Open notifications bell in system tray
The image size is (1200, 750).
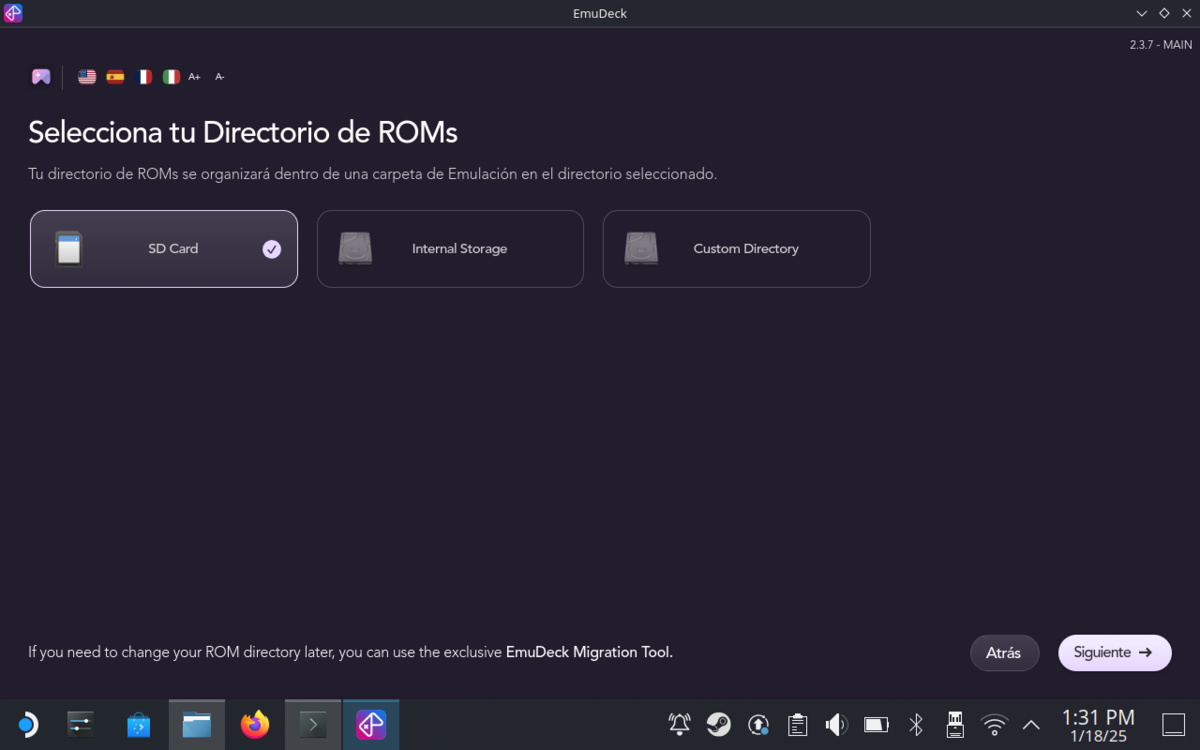680,725
